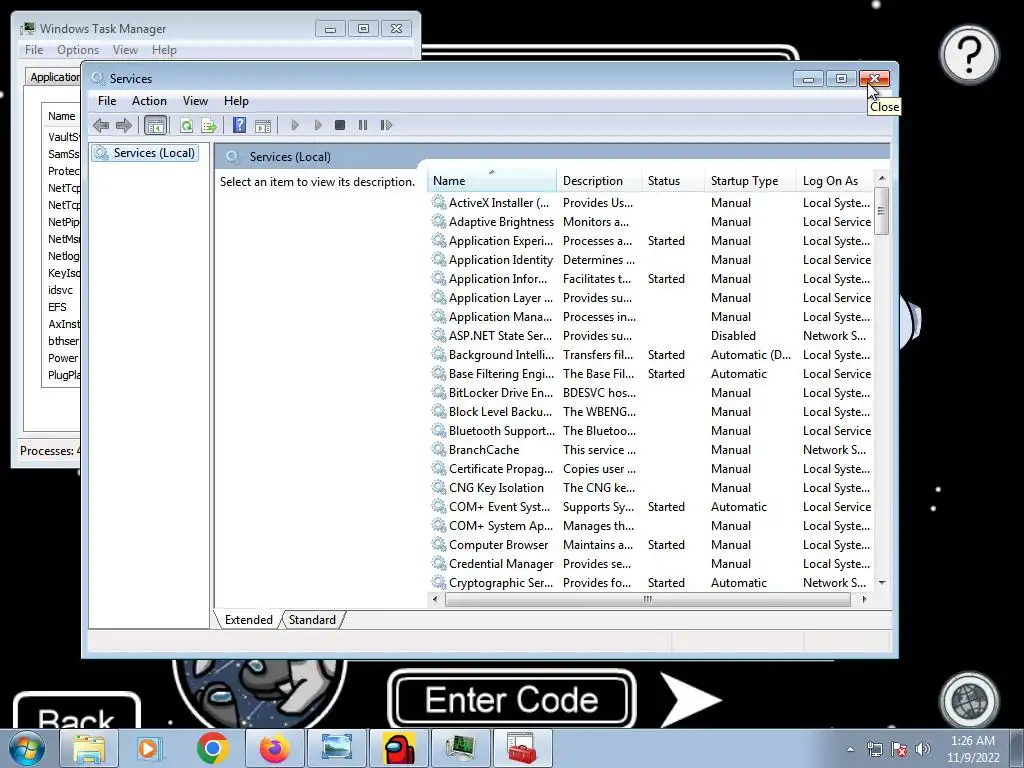1024x768 pixels.
Task: Select the BranchCache service
Action: click(x=651, y=449)
